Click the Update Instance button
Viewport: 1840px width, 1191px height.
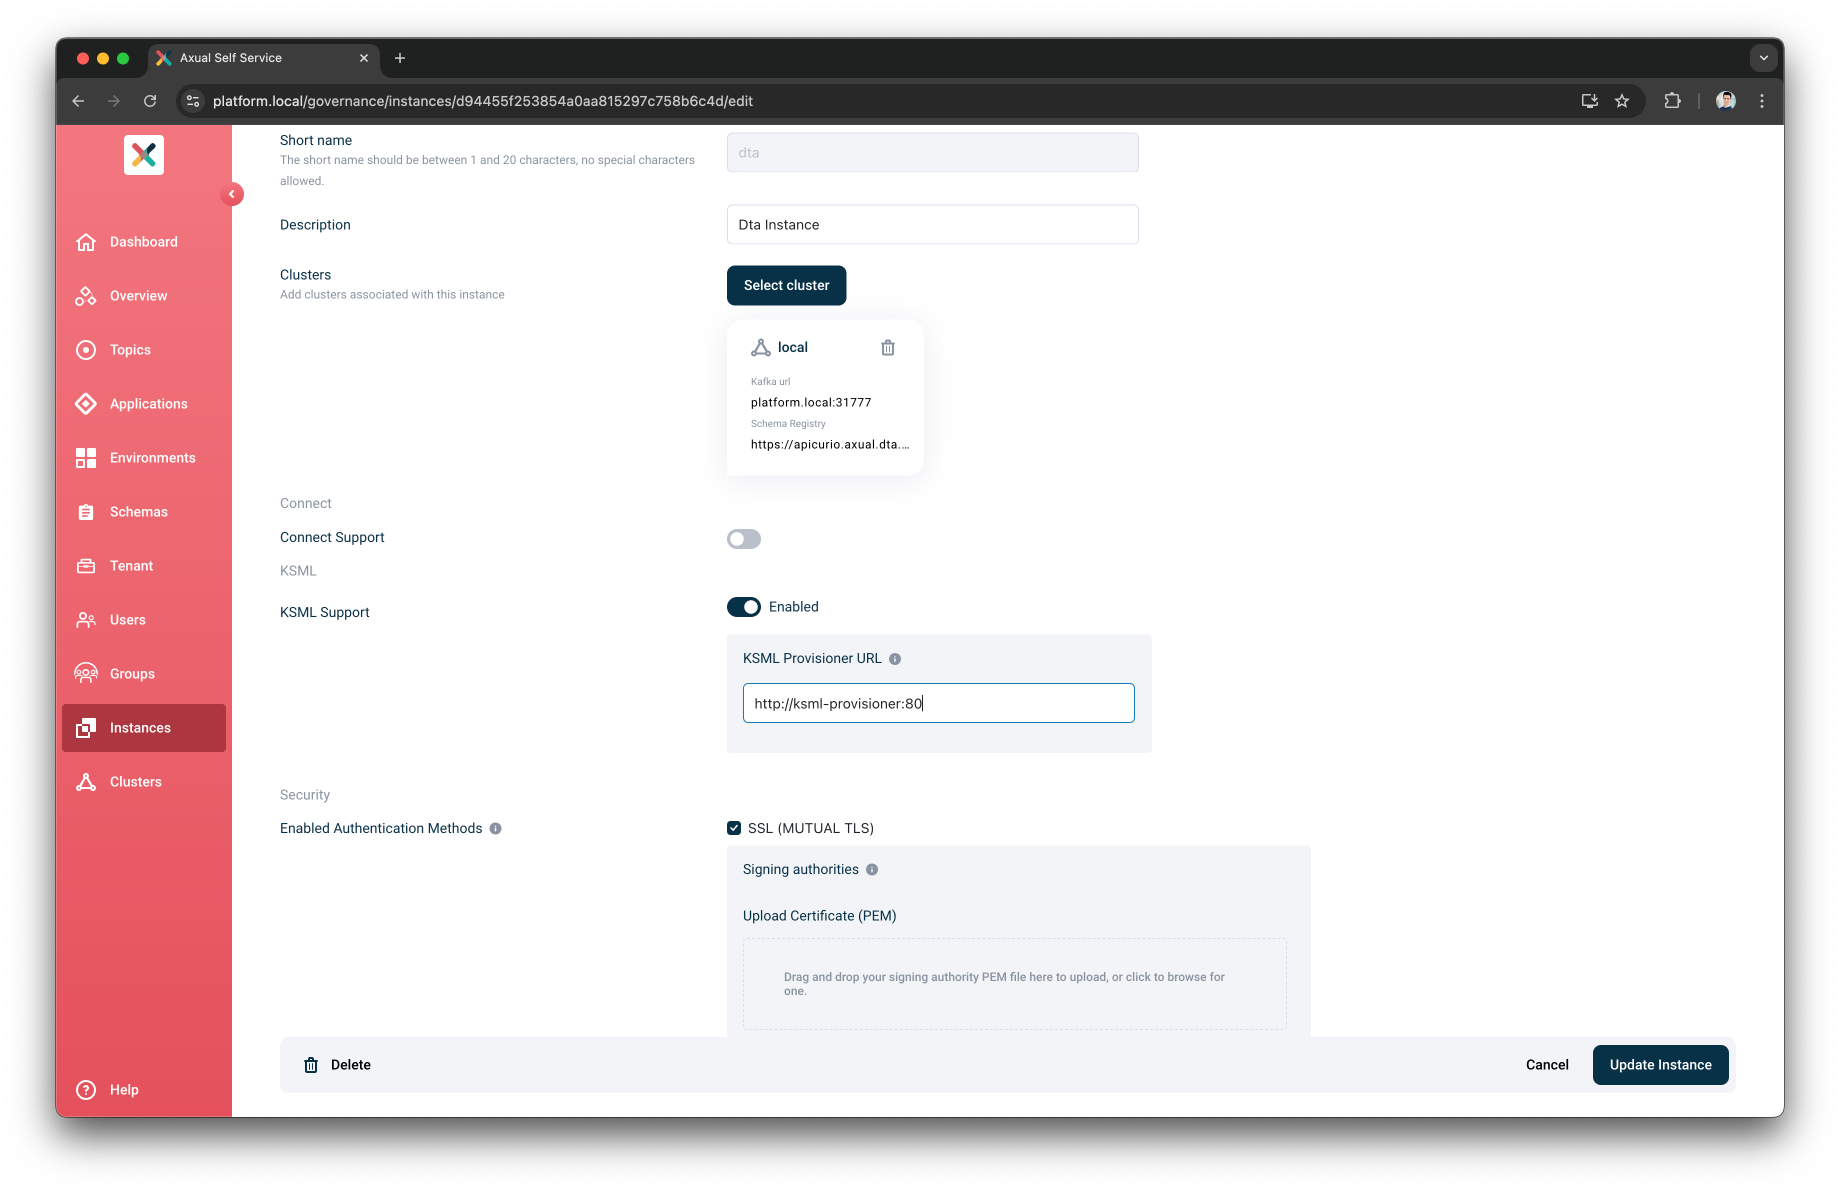(1661, 1065)
